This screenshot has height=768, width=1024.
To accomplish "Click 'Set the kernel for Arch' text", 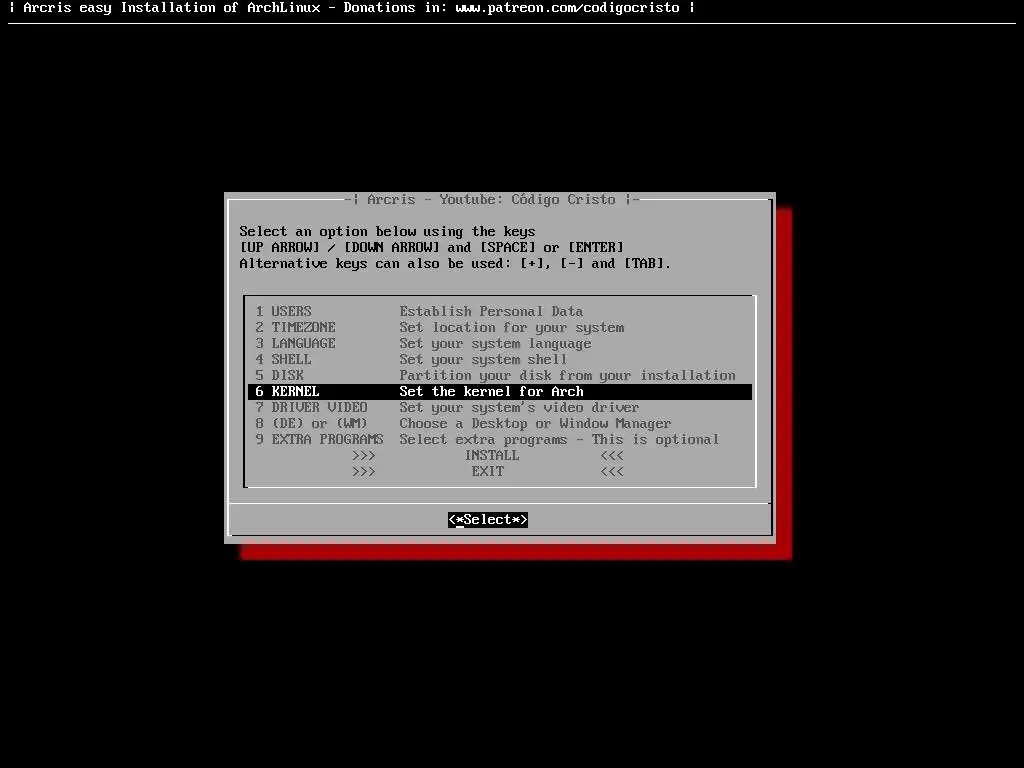I will pos(491,391).
